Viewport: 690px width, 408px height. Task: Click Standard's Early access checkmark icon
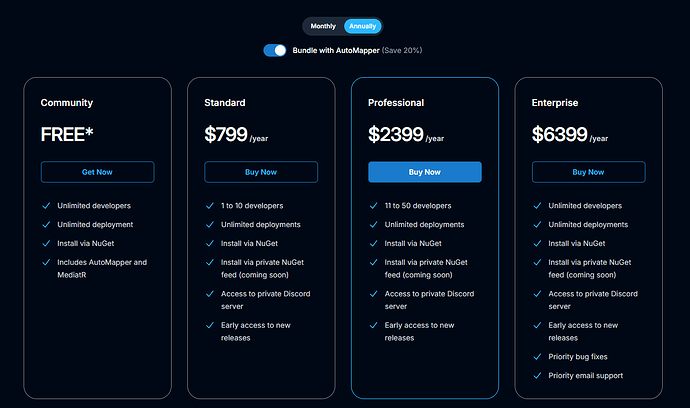click(210, 325)
